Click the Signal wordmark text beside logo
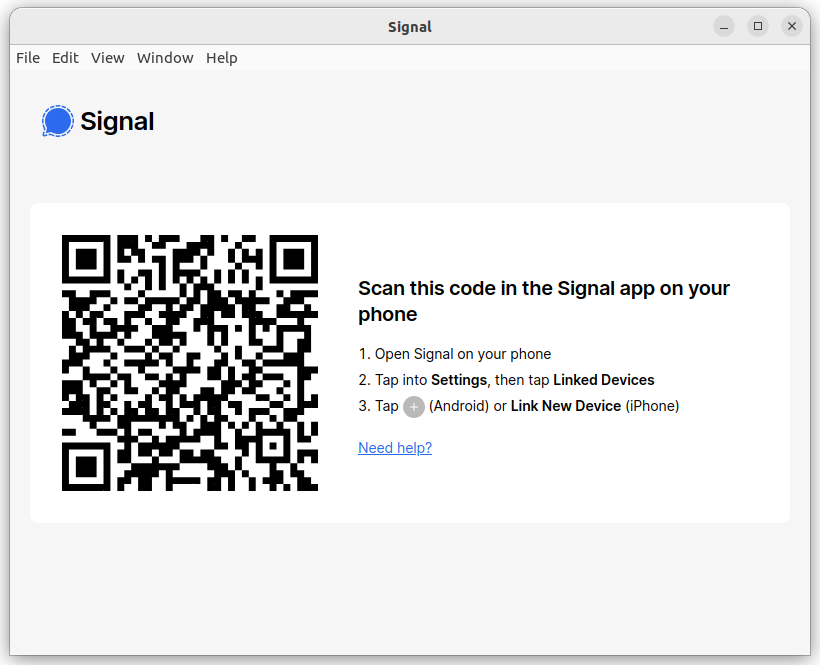This screenshot has width=820, height=665. [x=117, y=122]
